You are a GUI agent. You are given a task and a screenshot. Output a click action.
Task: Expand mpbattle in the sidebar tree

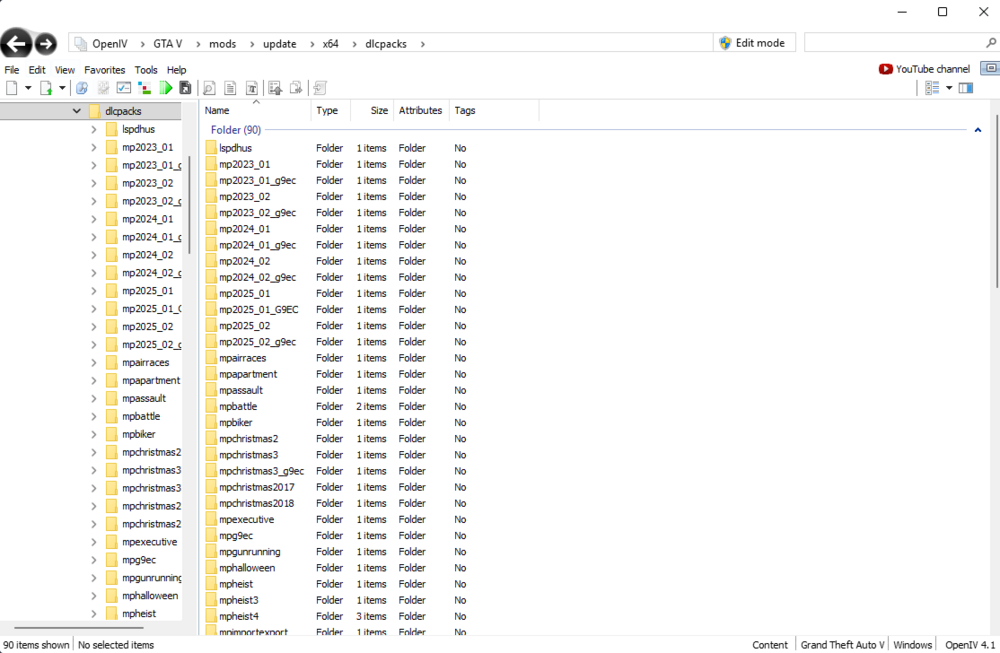(x=92, y=416)
